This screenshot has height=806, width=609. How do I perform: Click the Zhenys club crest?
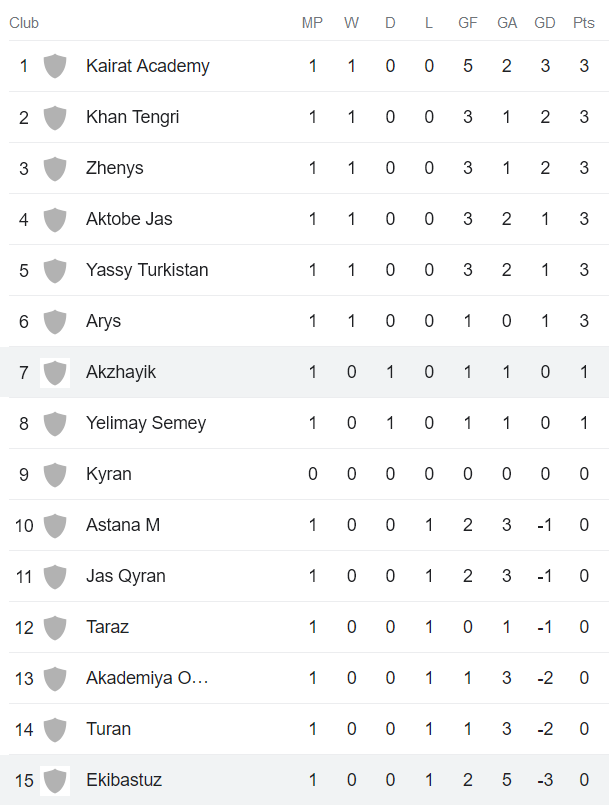[55, 168]
